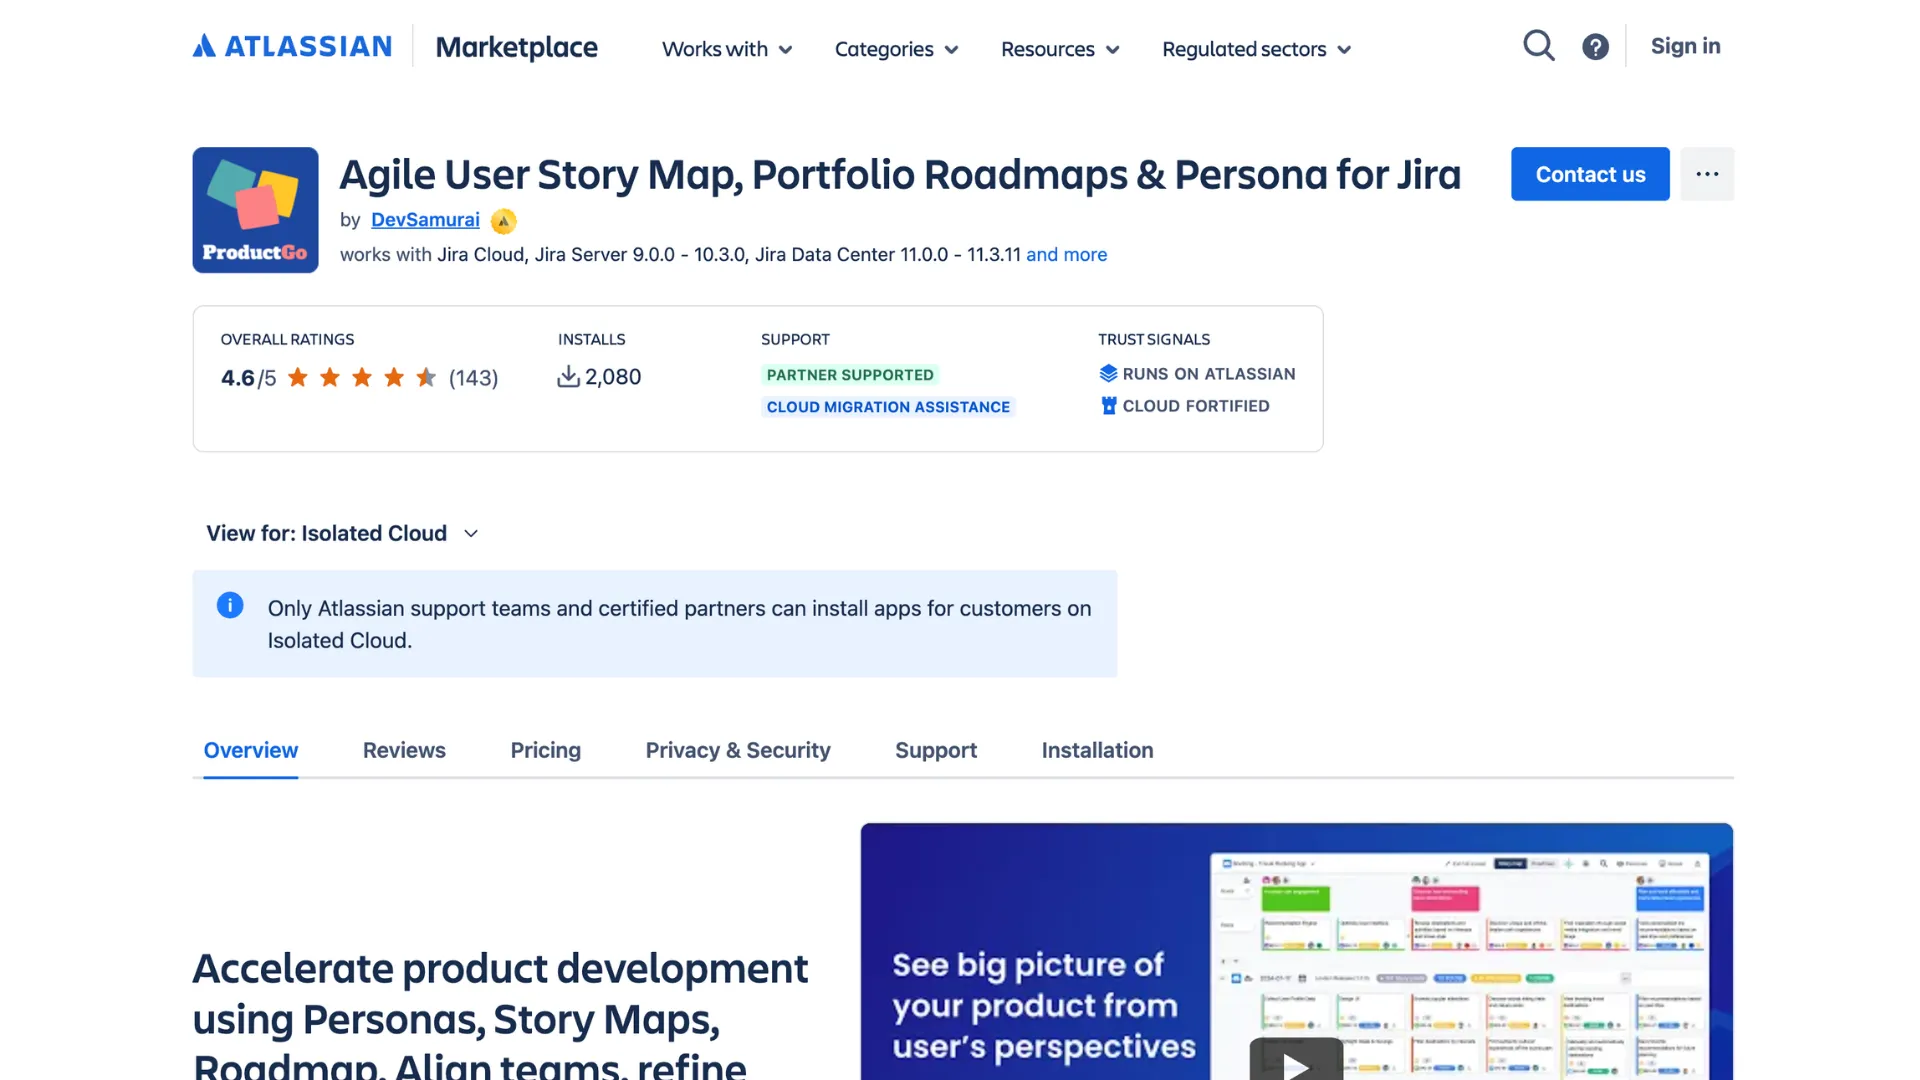Viewport: 1920px width, 1080px height.
Task: Open the Privacy & Security tab
Action: [x=738, y=751]
